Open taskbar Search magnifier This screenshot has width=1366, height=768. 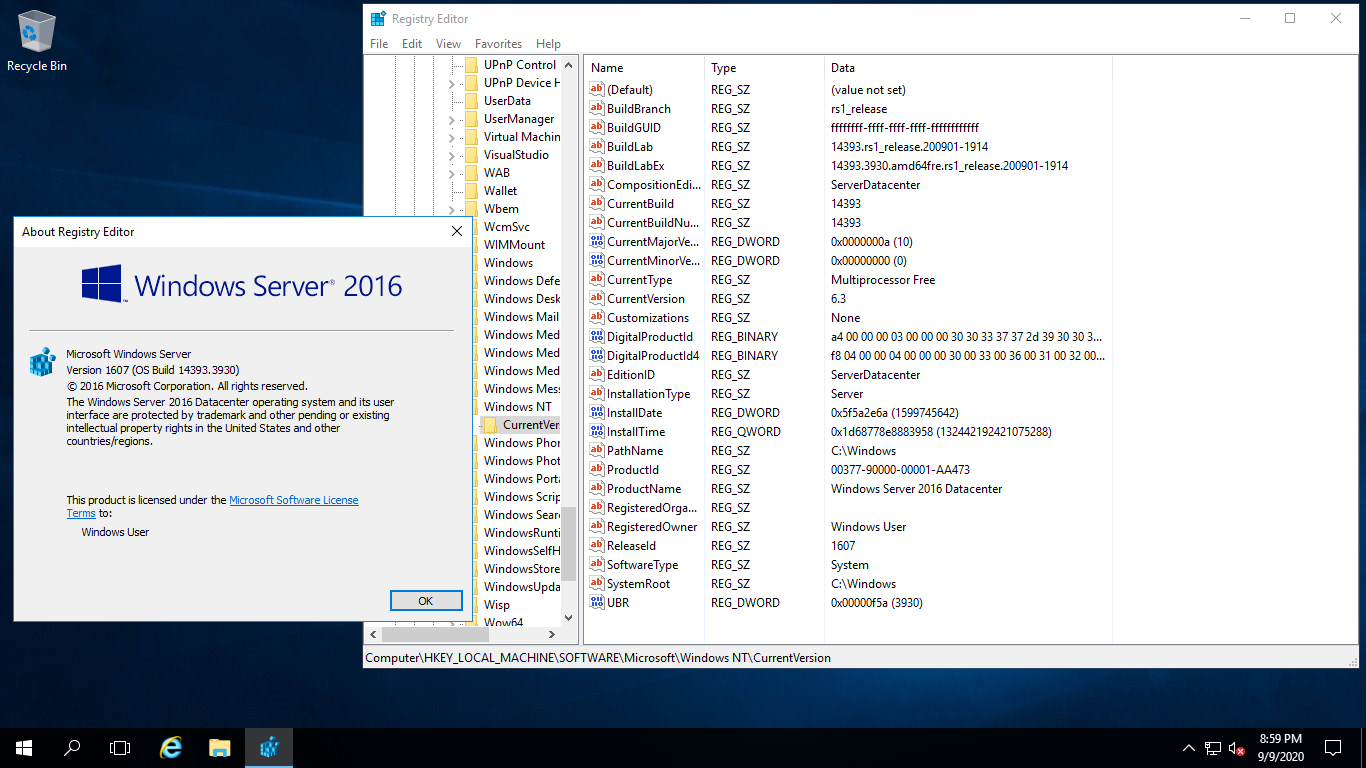(72, 747)
